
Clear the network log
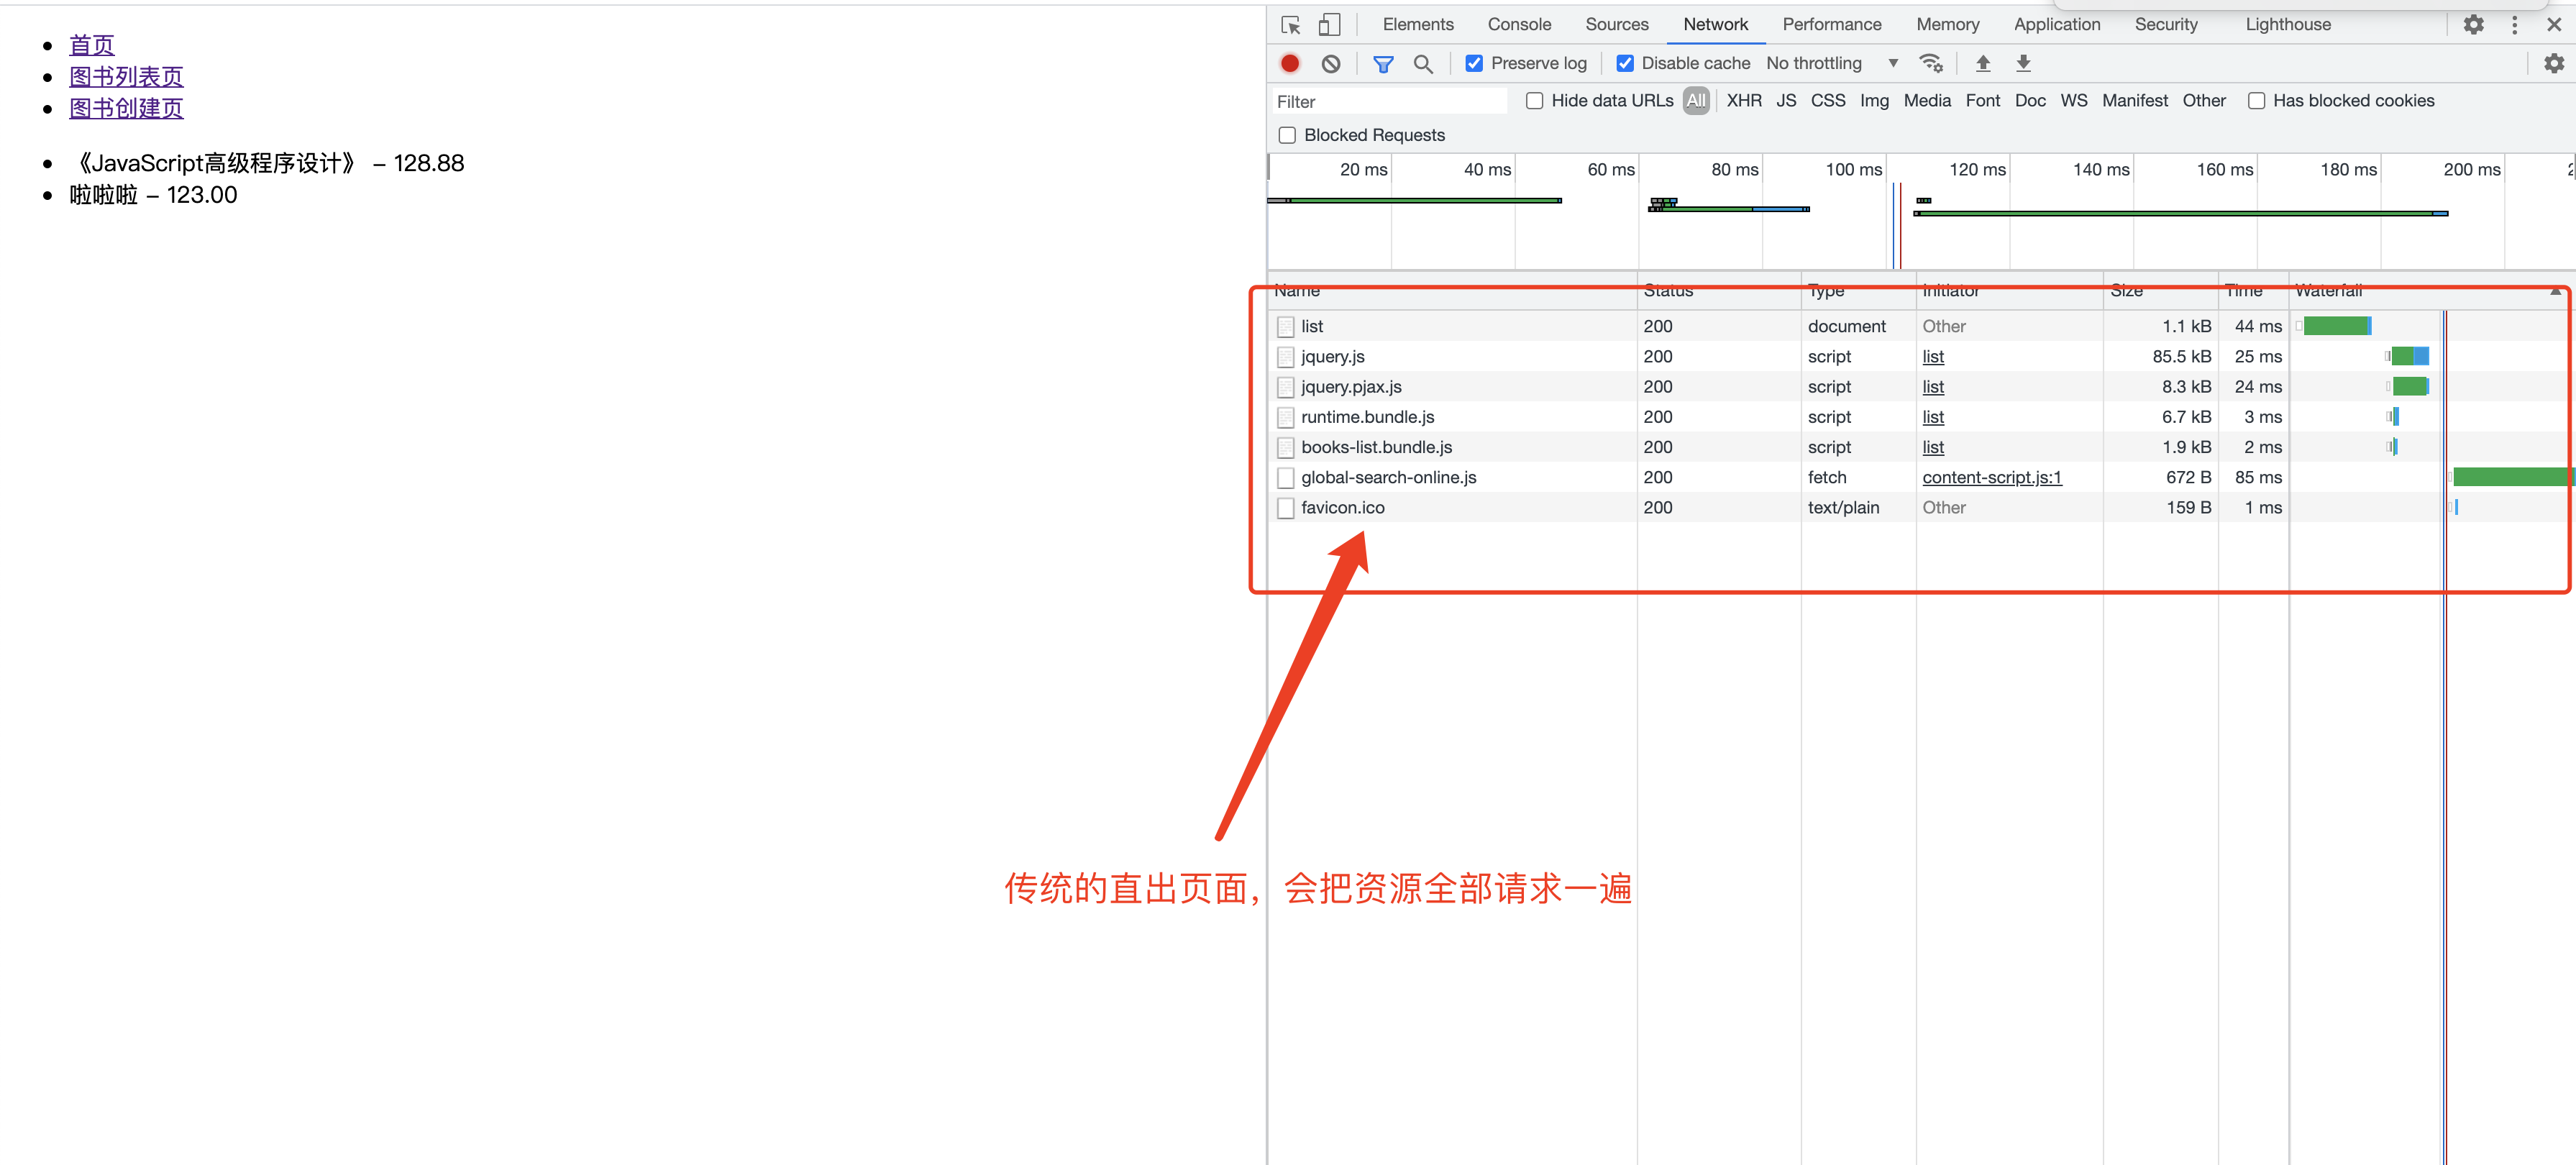click(x=1331, y=63)
